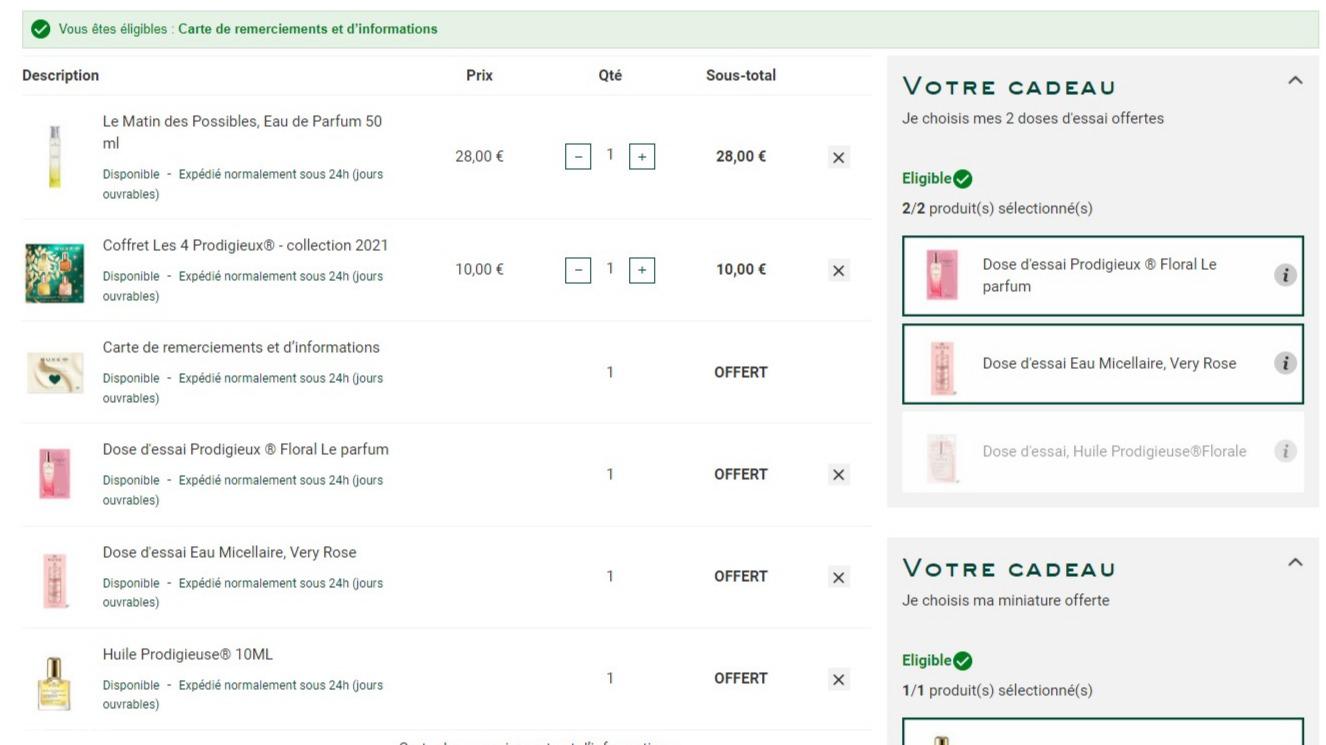Image resolution: width=1326 pixels, height=745 pixels.
Task: Select Dose d'essai Huile Prodigieuse Florale gift
Action: click(1103, 452)
